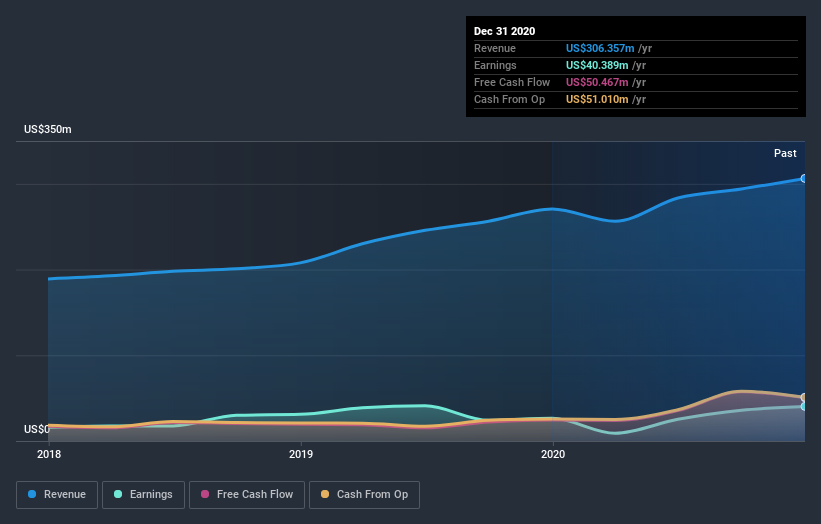Click the 2020 x-axis label

tap(553, 454)
